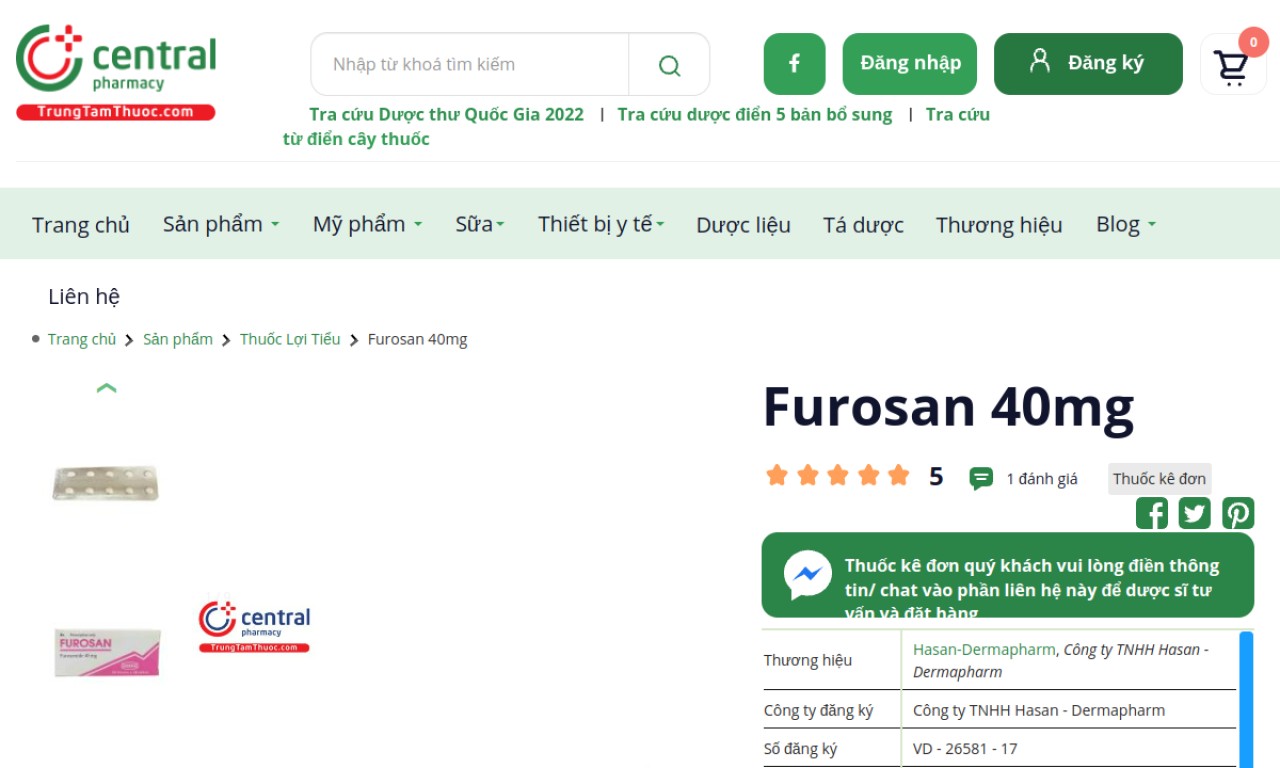Click Trang chủ breadcrumb link
This screenshot has width=1280, height=768.
pos(82,339)
